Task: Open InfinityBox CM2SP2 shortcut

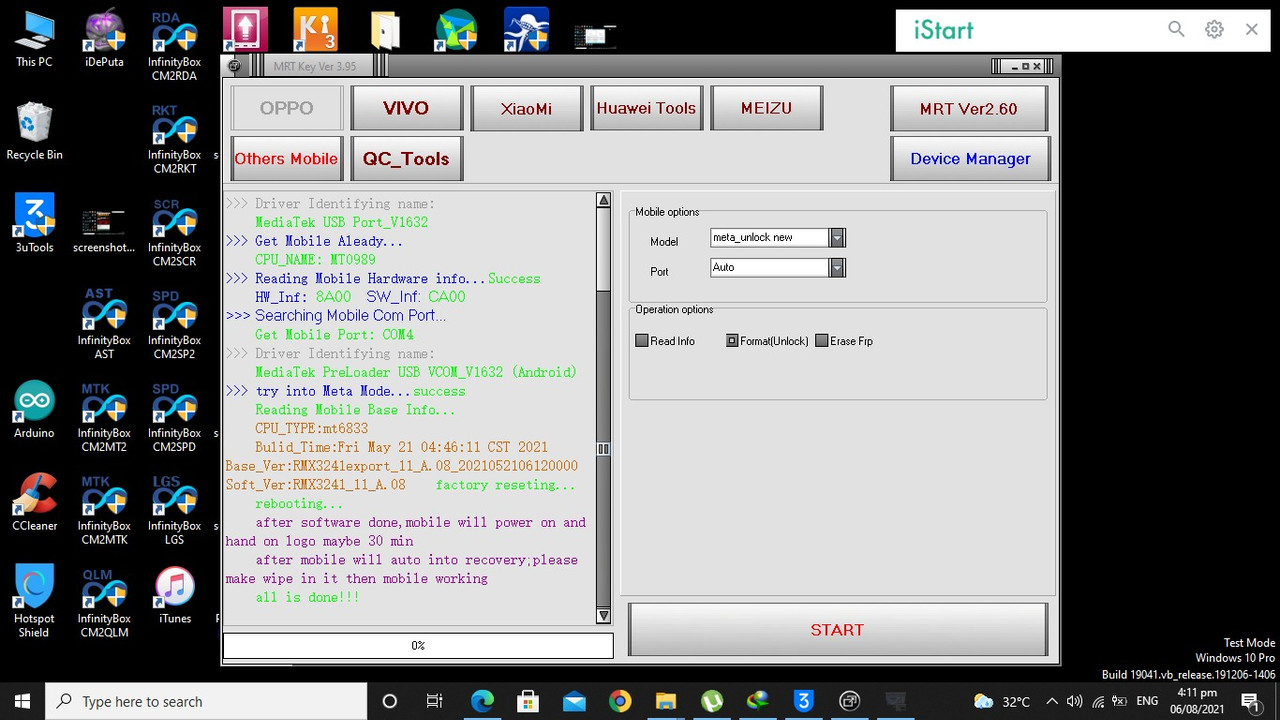Action: pyautogui.click(x=175, y=325)
